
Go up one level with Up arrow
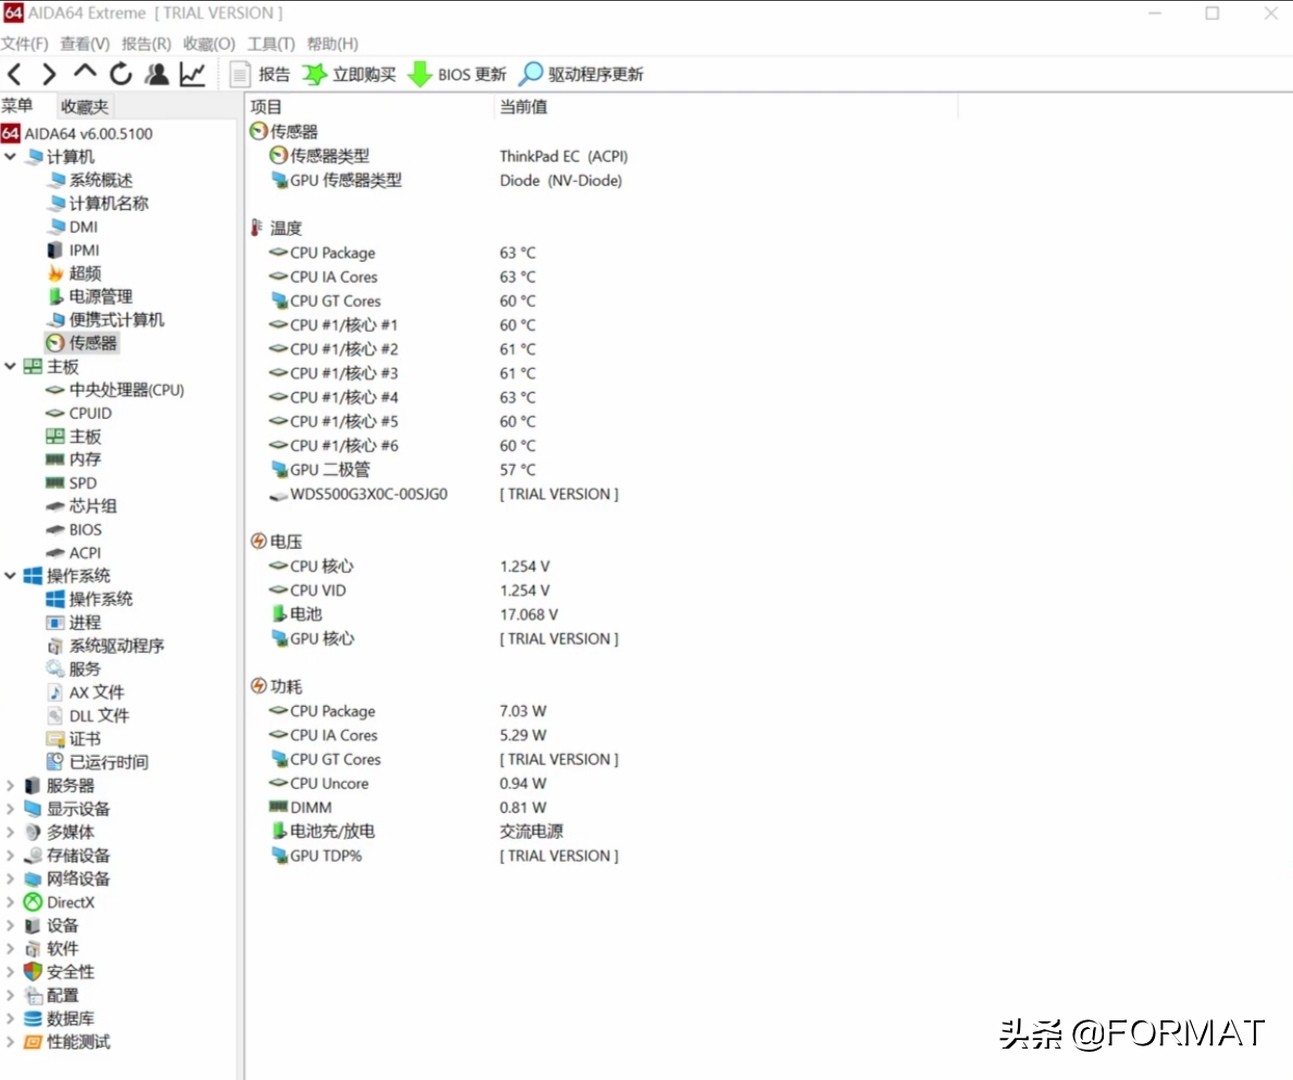[x=85, y=73]
